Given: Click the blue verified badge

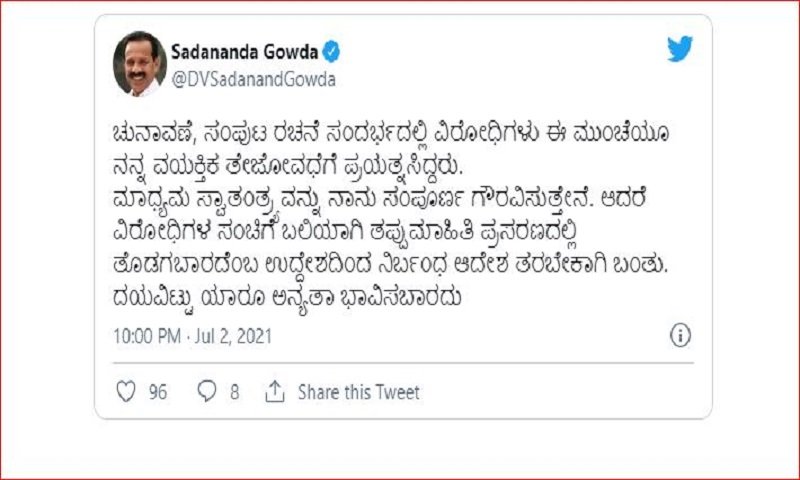Looking at the screenshot, I should click(331, 52).
